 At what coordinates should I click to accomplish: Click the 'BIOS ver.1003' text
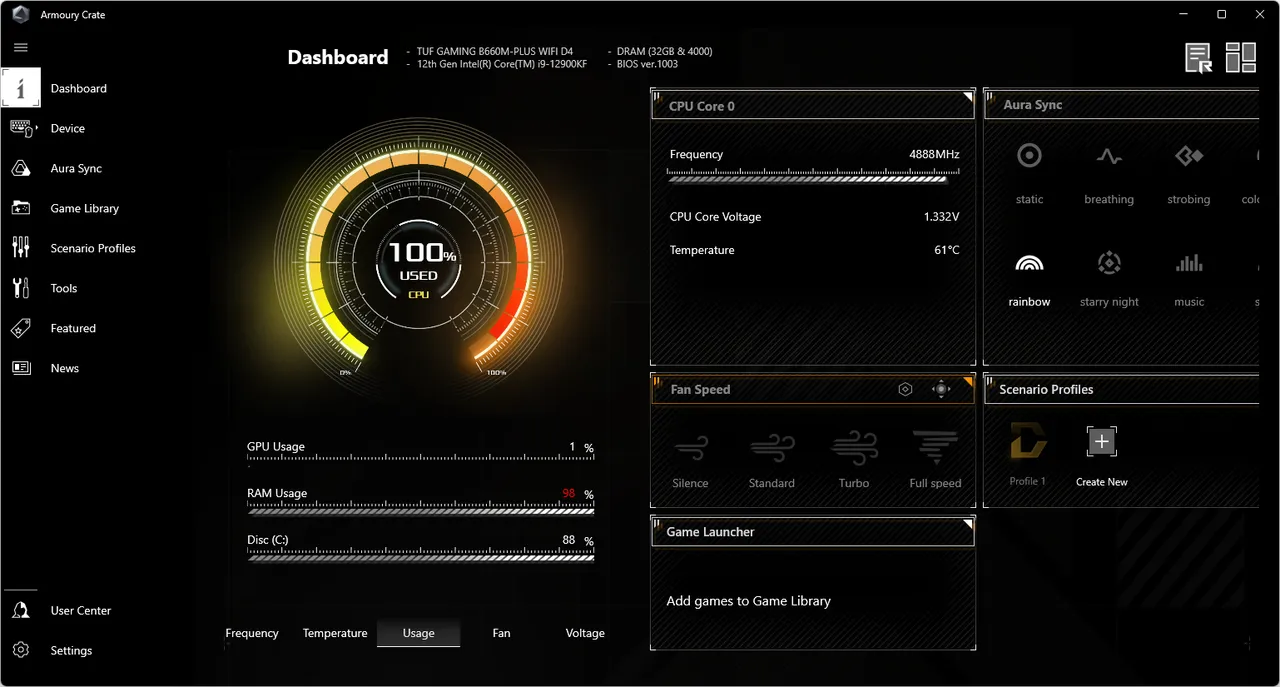[x=647, y=64]
